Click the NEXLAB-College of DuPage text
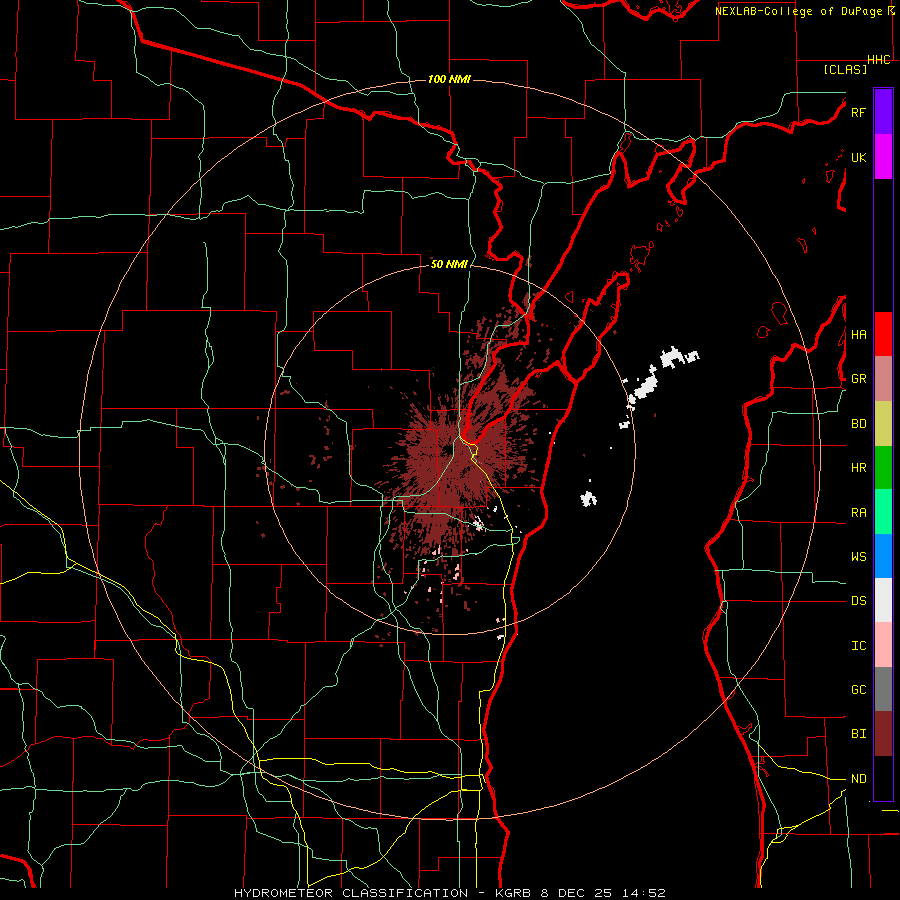 coord(798,11)
